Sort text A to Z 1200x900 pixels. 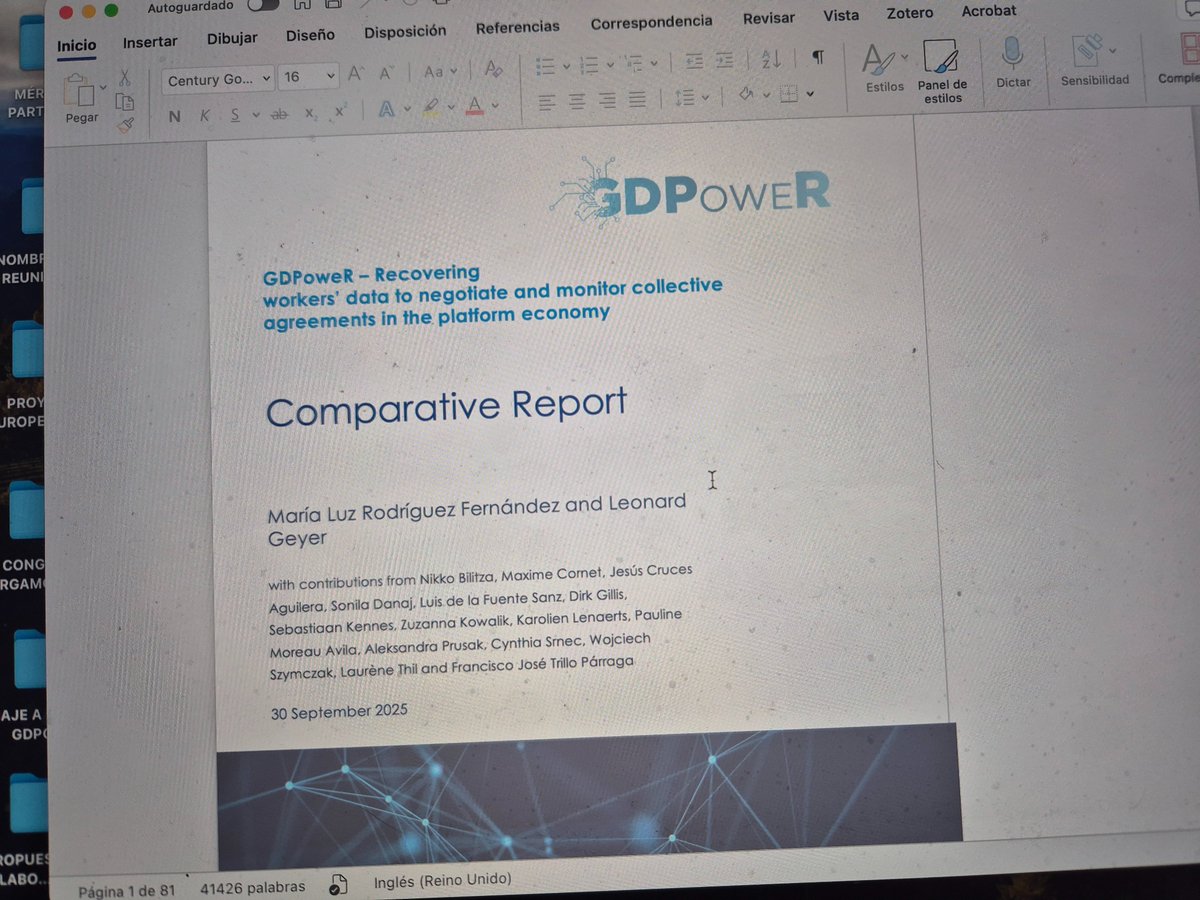tap(770, 60)
